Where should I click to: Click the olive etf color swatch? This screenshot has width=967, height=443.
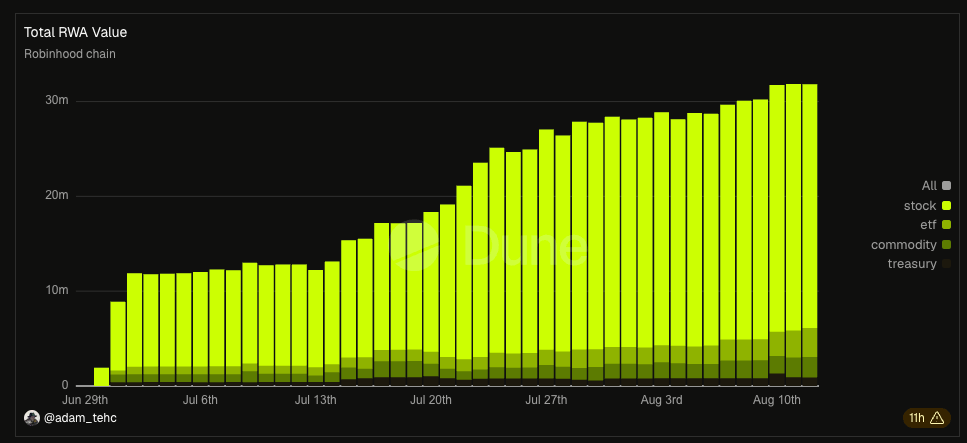[947, 225]
